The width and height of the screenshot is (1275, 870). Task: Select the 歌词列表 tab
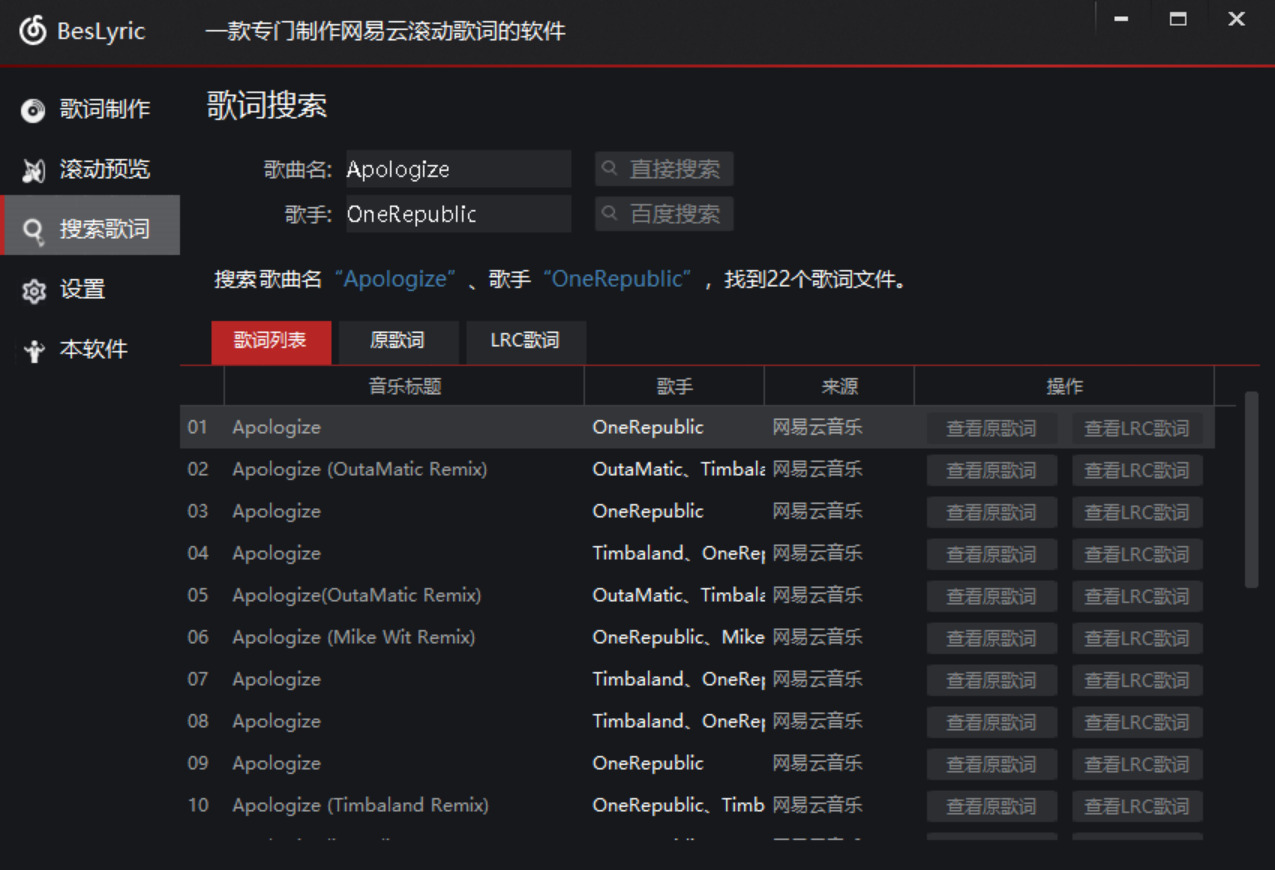(x=270, y=341)
